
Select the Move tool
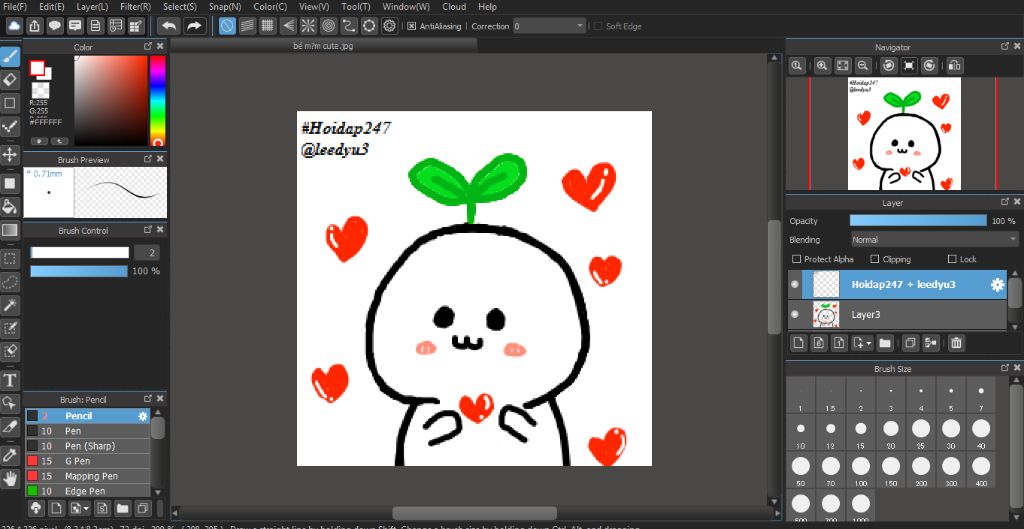[10, 154]
